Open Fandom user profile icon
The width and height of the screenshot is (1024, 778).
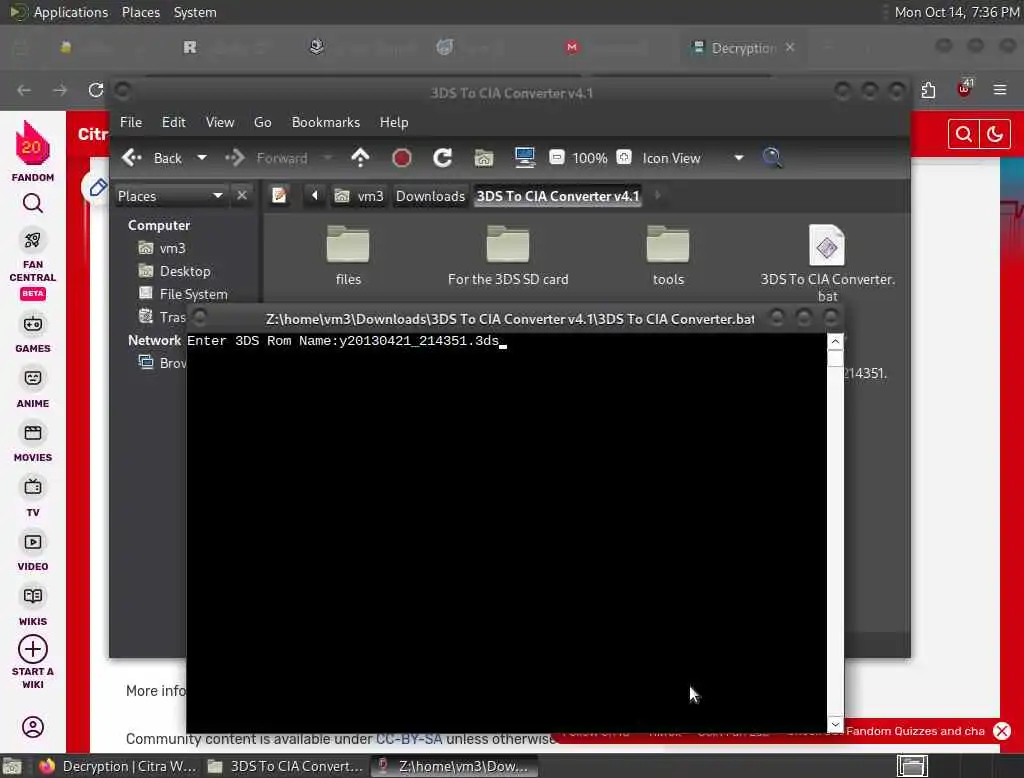33,727
